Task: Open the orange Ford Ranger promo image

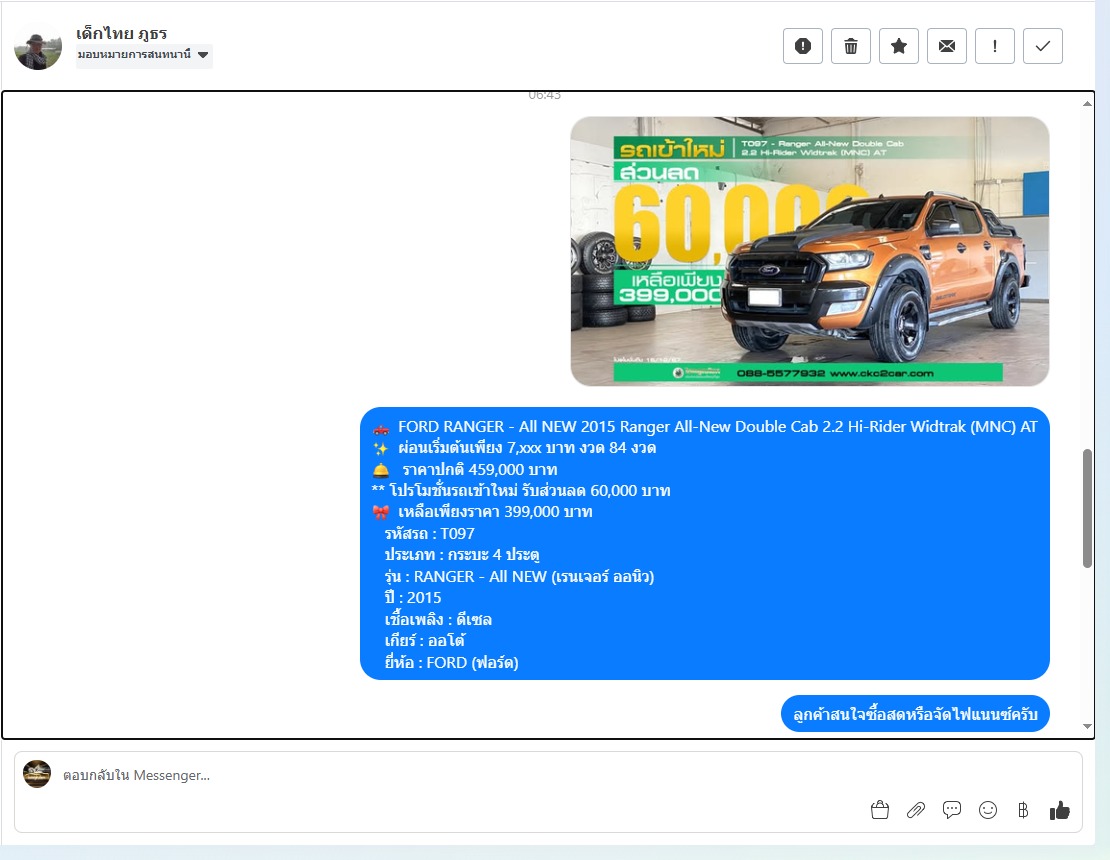Action: (810, 251)
